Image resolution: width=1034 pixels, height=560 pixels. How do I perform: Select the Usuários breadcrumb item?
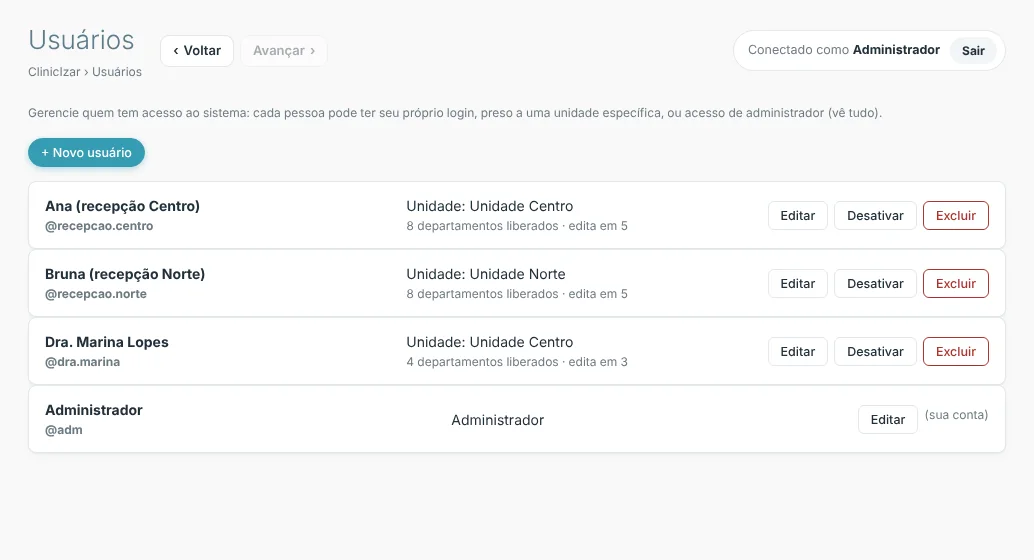point(117,72)
